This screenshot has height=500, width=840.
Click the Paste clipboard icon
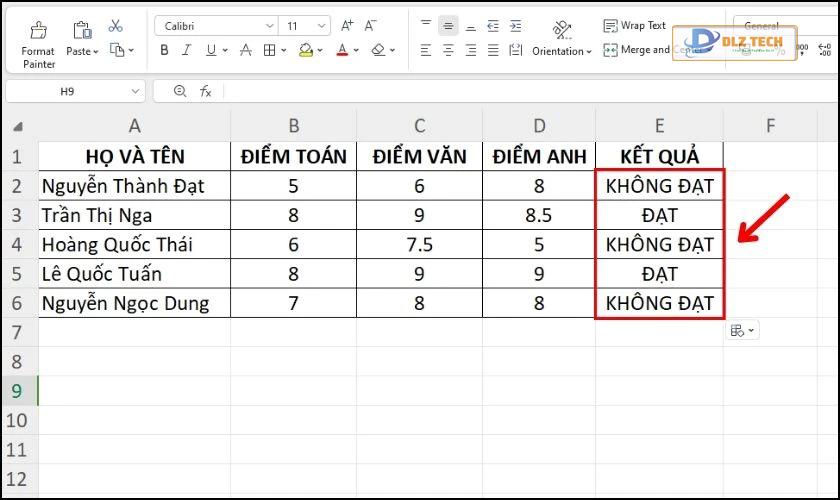point(82,31)
